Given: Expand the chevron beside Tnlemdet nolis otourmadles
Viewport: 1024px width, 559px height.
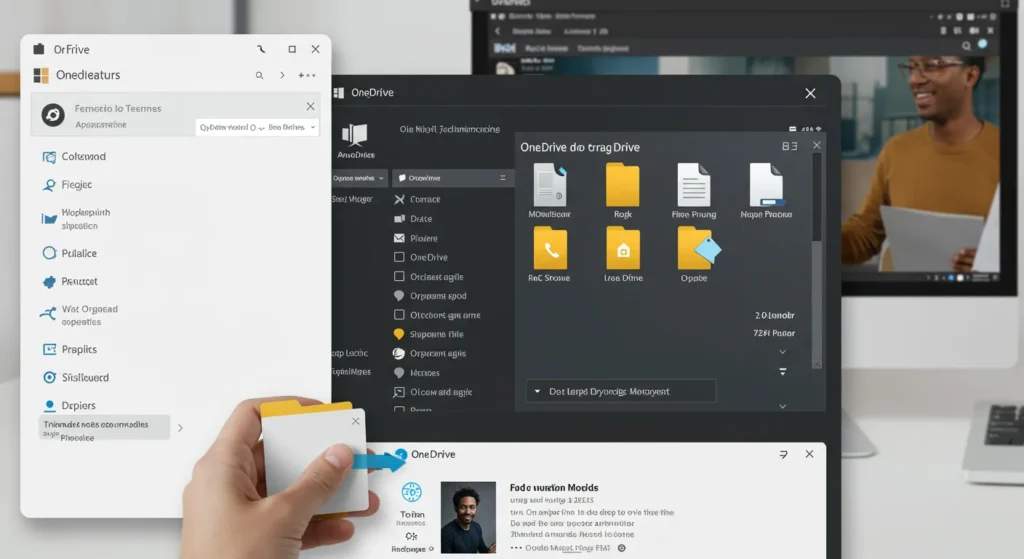Looking at the screenshot, I should pos(180,428).
